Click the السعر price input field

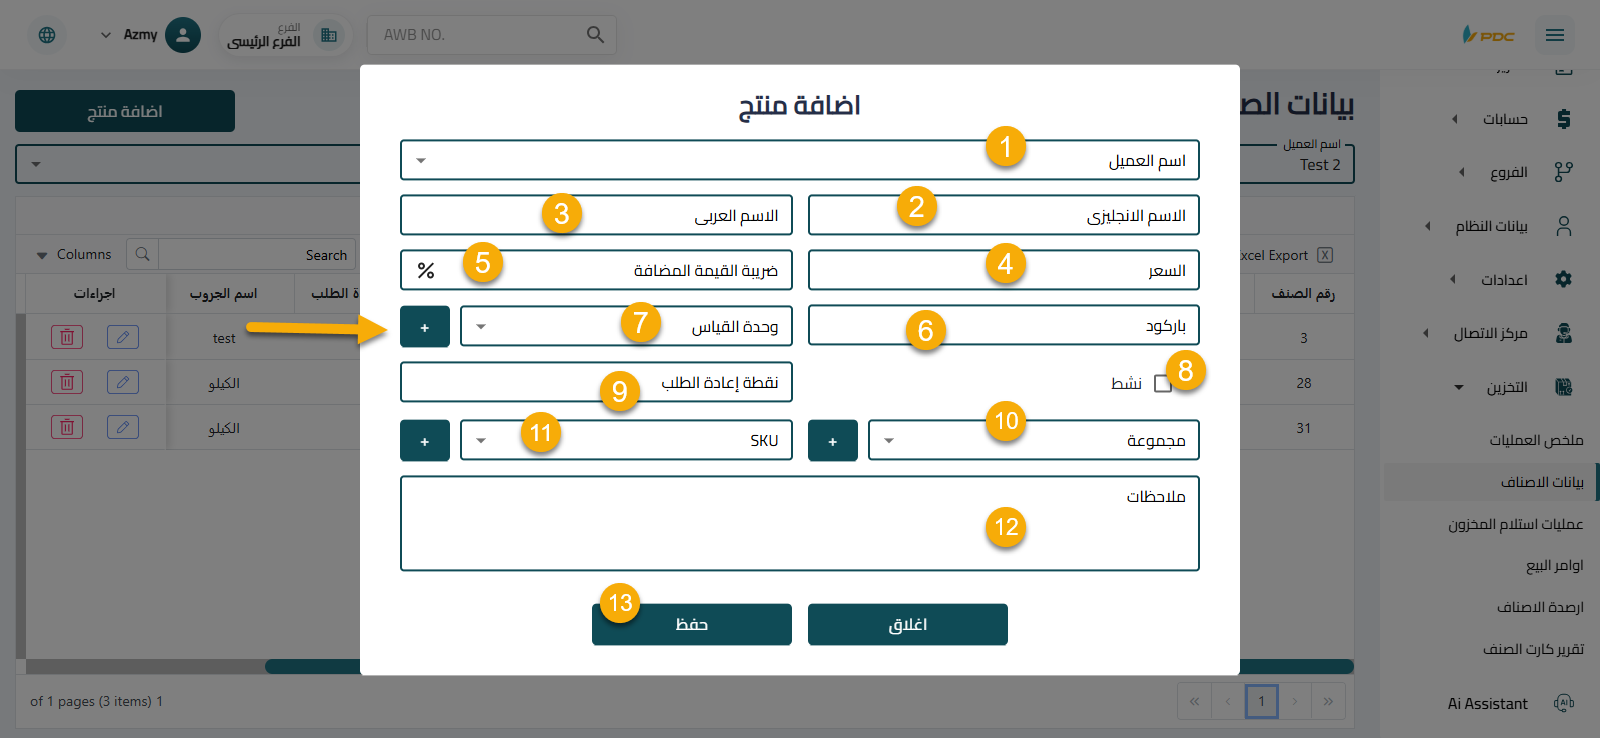pyautogui.click(x=1004, y=270)
